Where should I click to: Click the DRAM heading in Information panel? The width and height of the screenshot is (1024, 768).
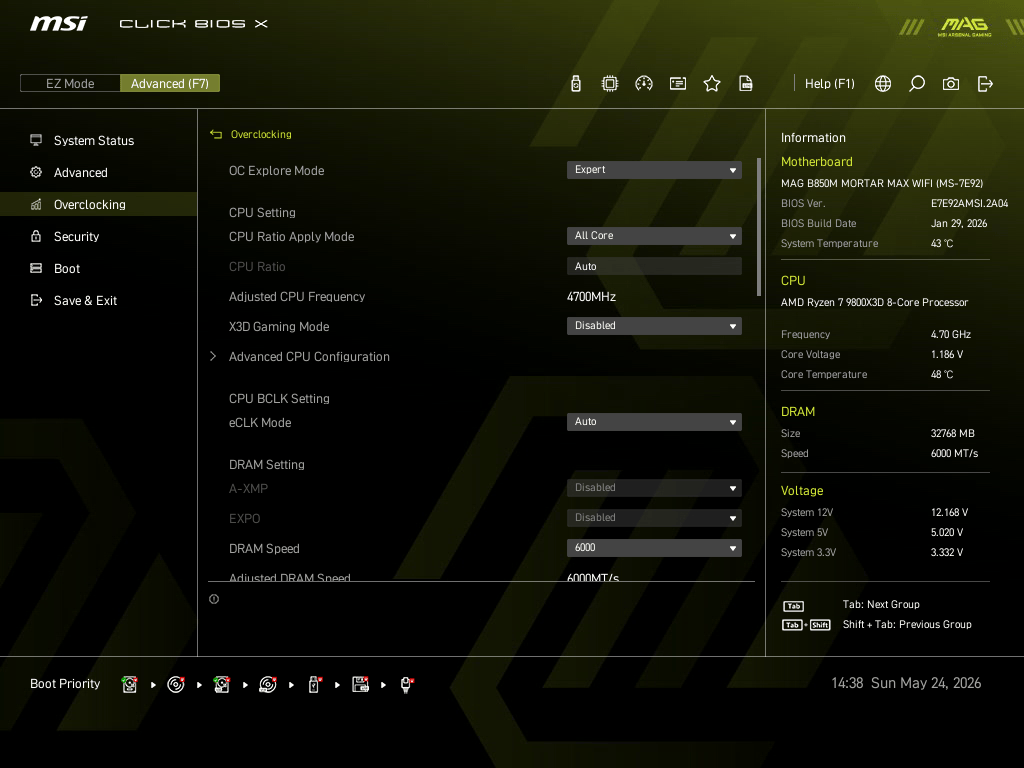click(x=797, y=411)
